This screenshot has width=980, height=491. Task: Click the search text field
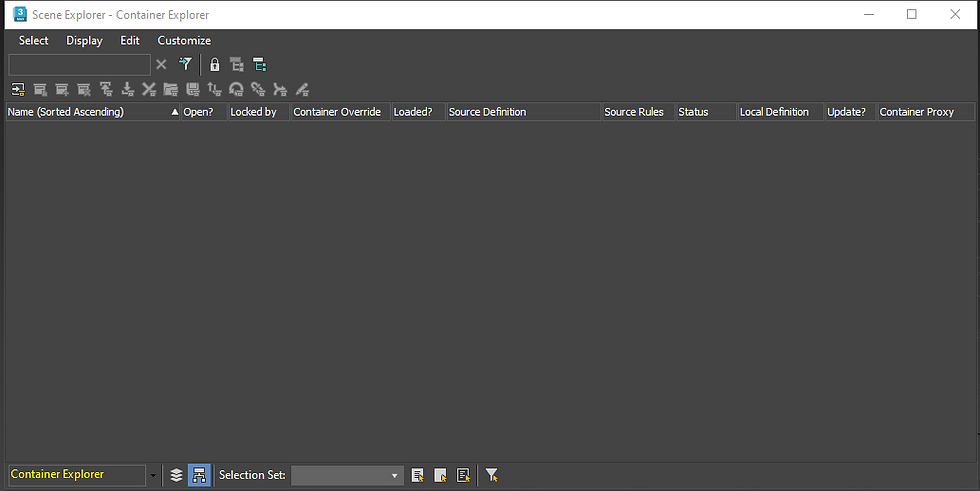[x=79, y=64]
